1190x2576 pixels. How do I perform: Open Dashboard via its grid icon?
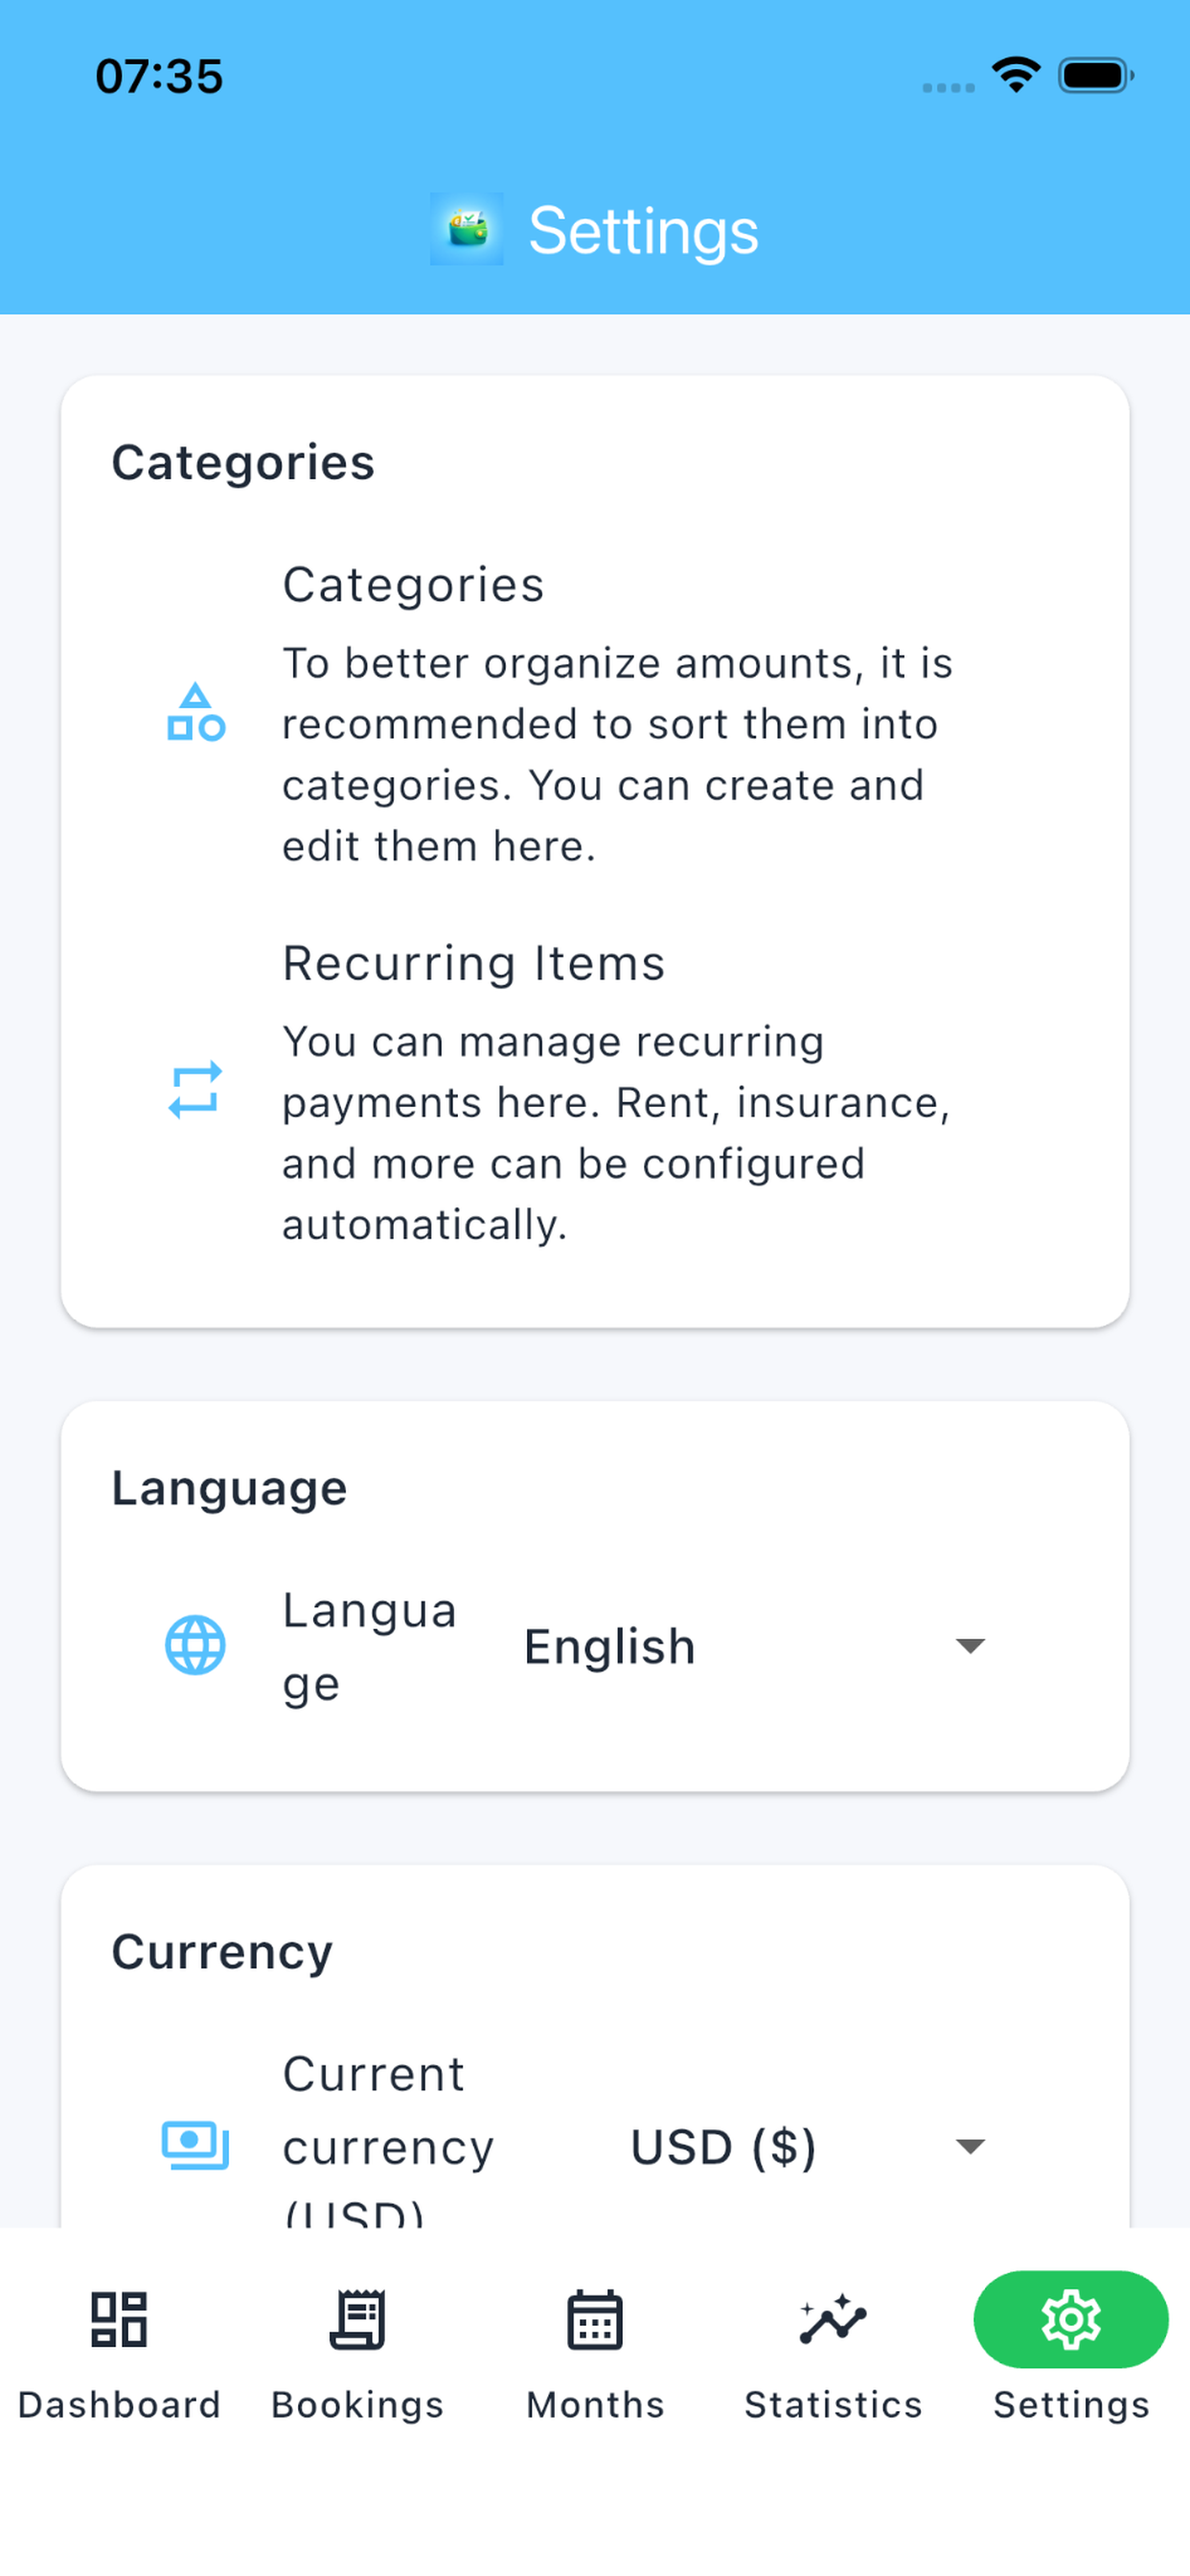click(x=119, y=2319)
